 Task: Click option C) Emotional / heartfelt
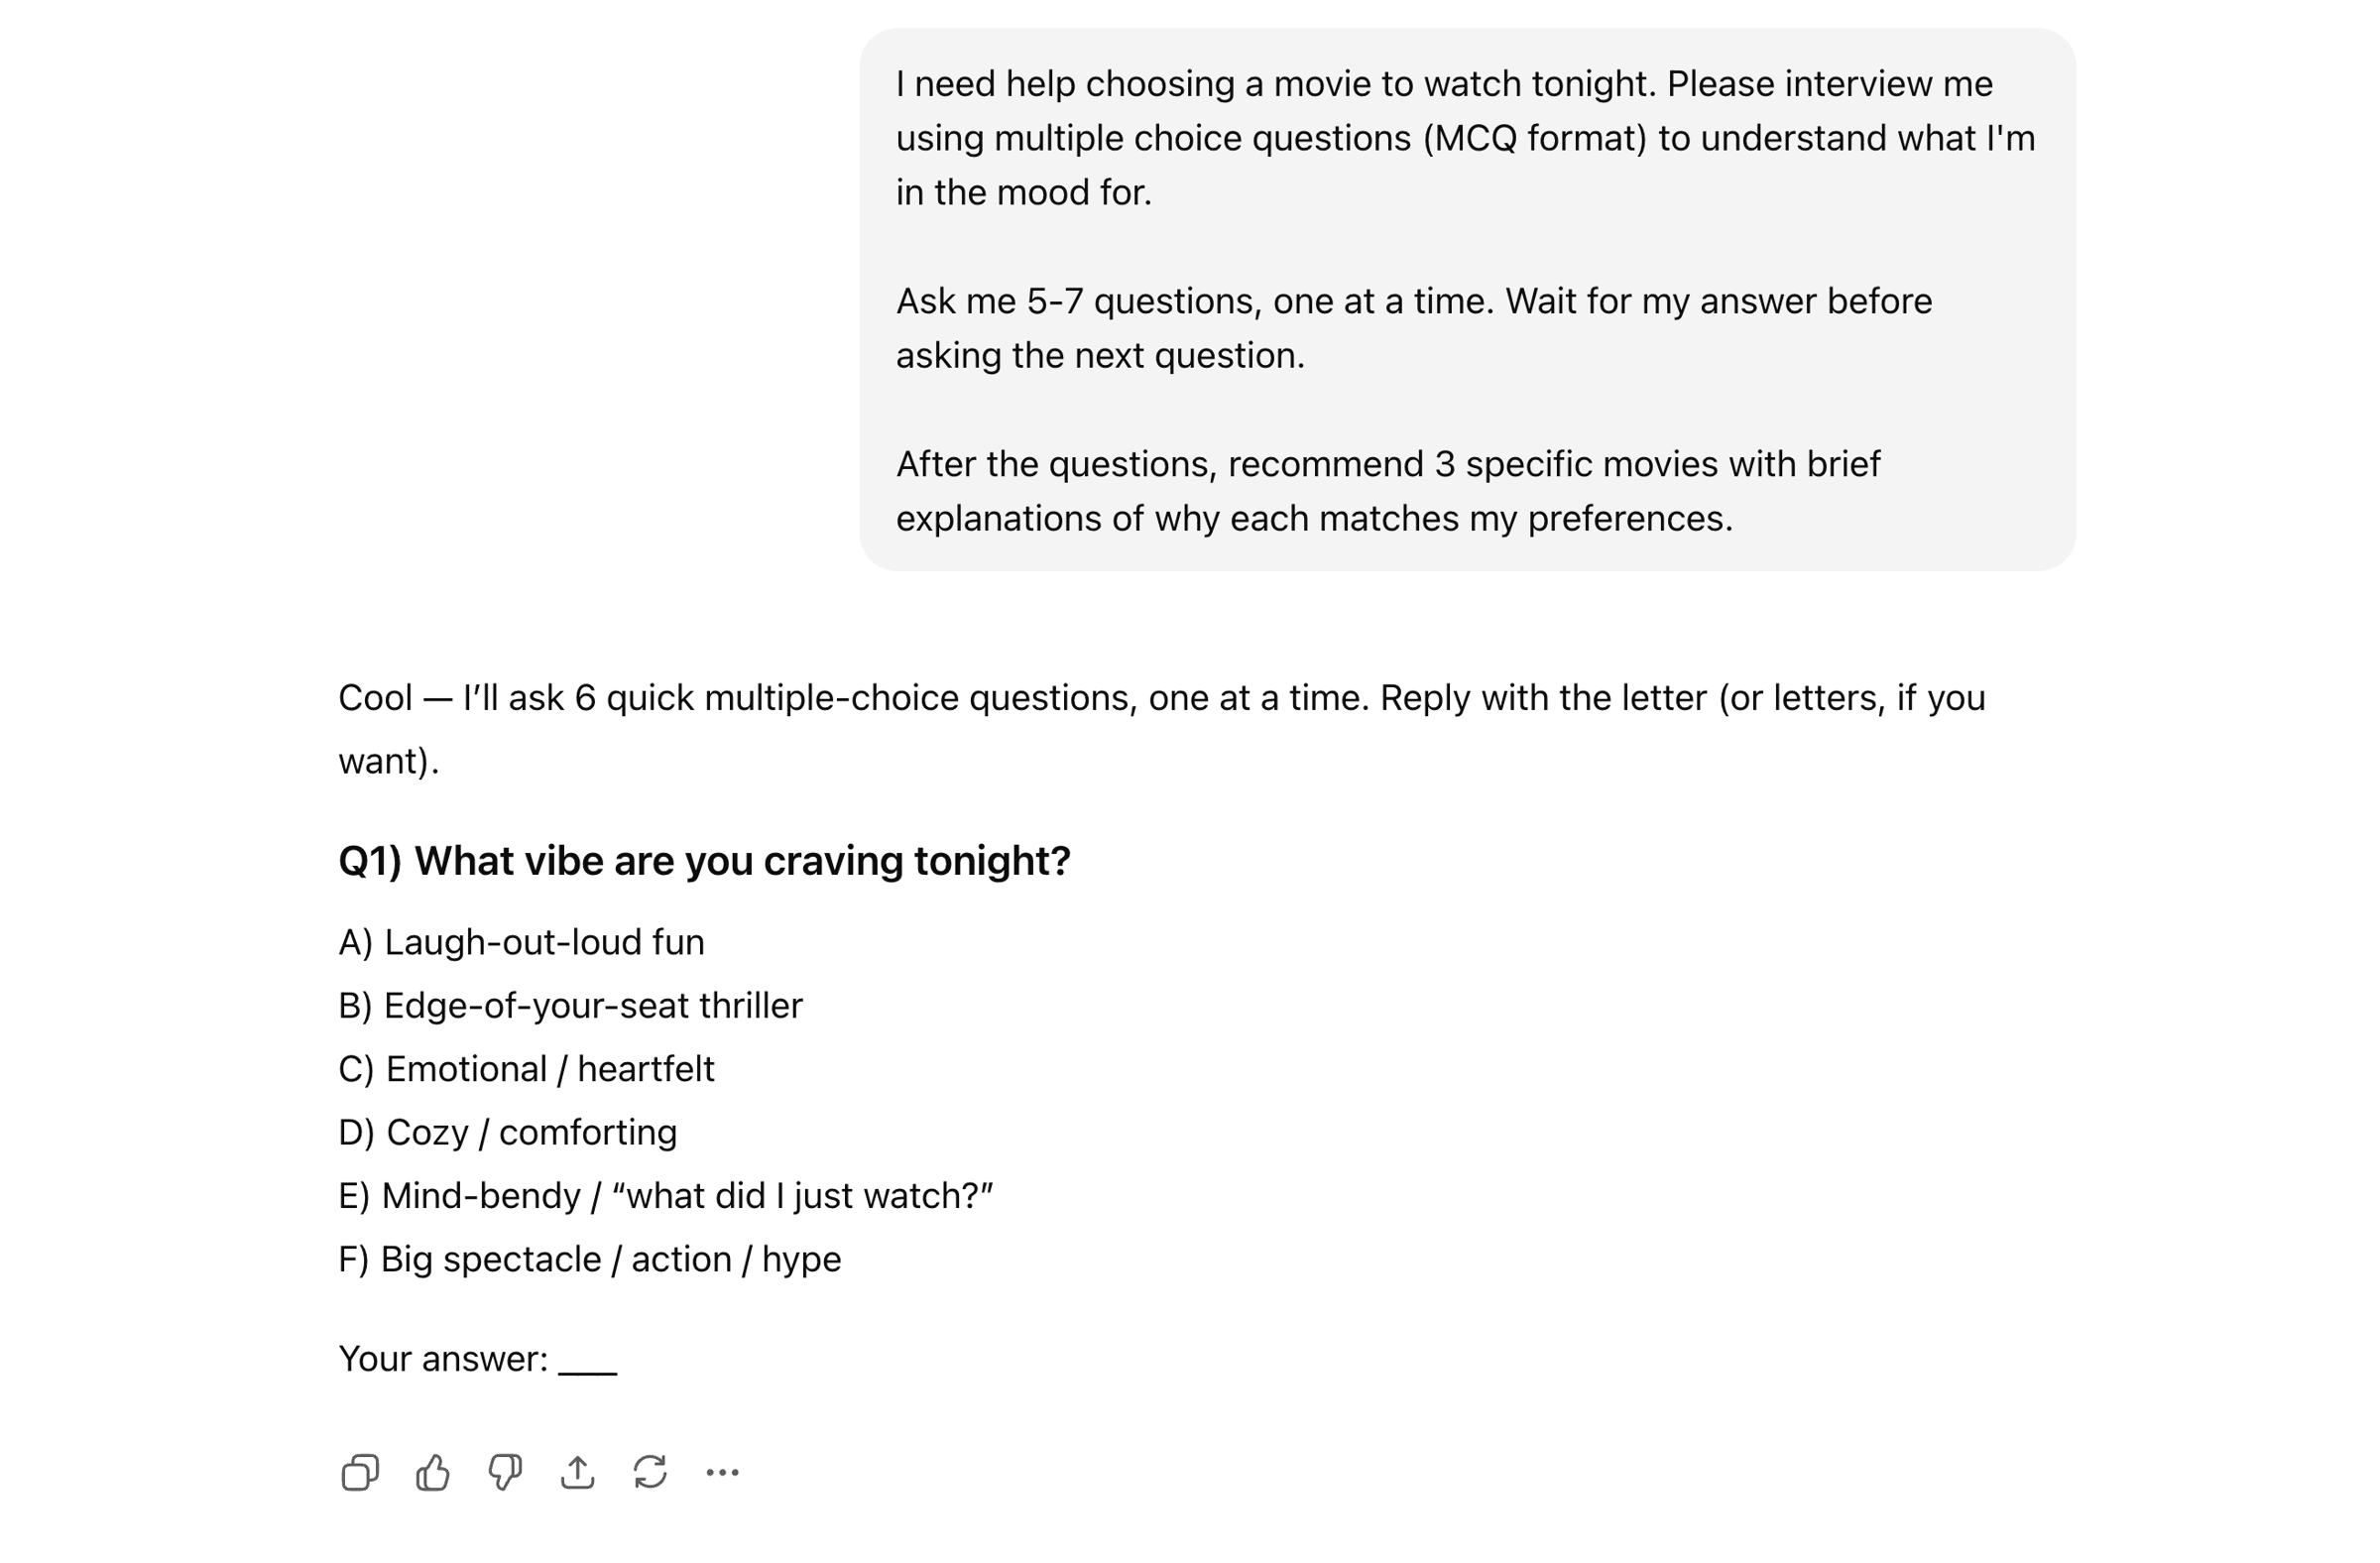pos(526,1069)
